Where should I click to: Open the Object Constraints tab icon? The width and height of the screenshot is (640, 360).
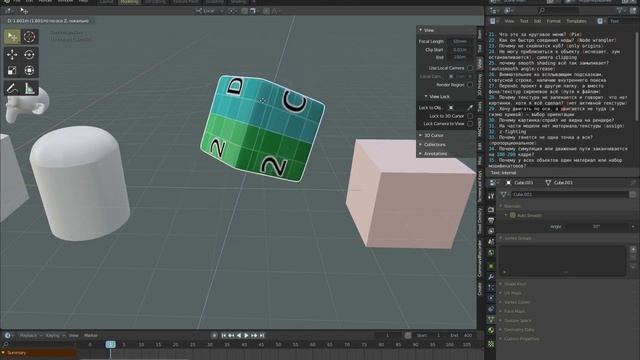(x=491, y=309)
